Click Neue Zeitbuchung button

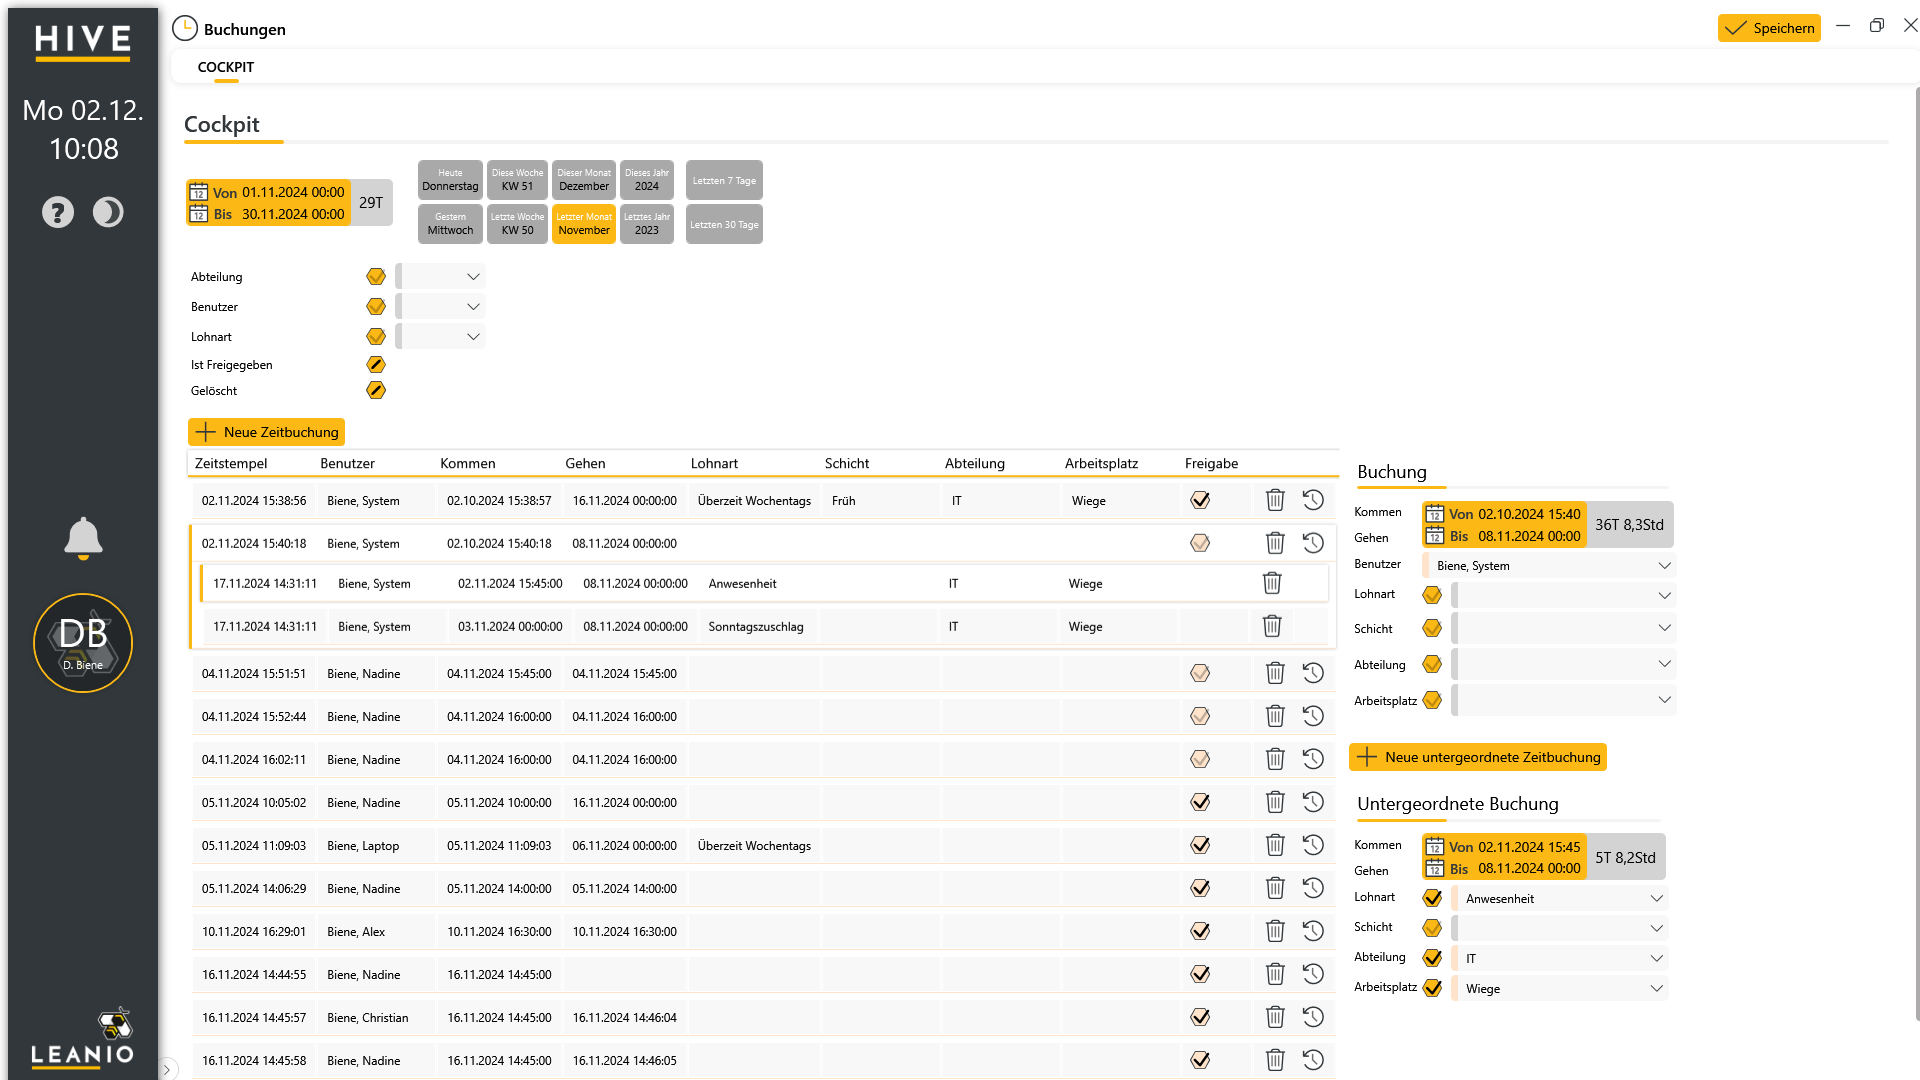pyautogui.click(x=266, y=432)
